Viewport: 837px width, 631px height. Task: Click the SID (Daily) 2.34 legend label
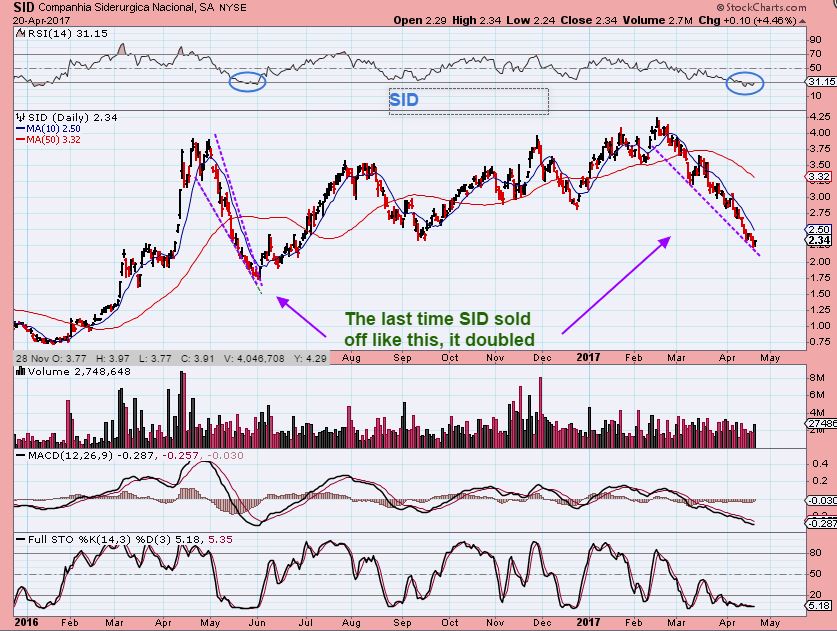click(73, 117)
